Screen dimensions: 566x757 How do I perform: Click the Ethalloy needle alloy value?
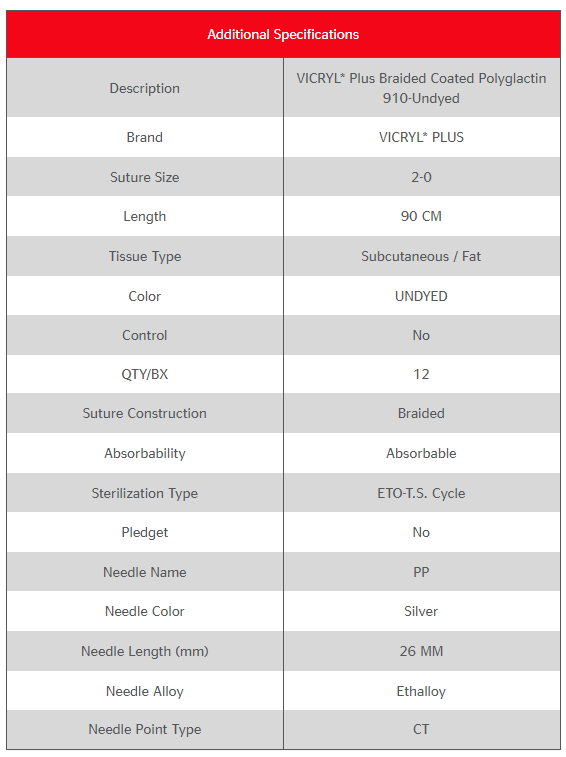pyautogui.click(x=421, y=691)
